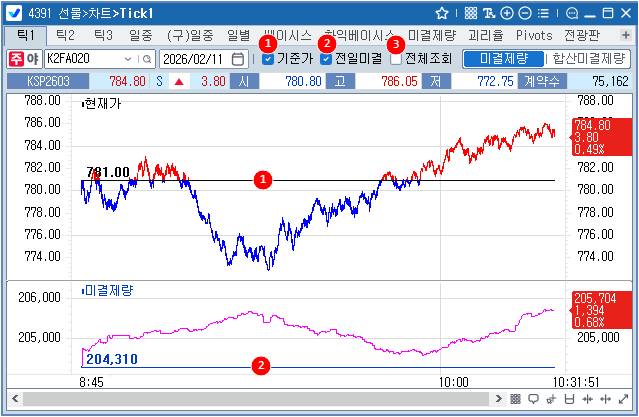Click the calendar icon beside the date field

tap(237, 58)
